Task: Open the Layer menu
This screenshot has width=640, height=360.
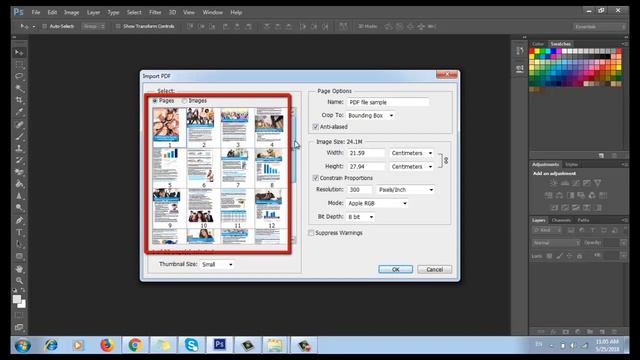Action: point(93,12)
